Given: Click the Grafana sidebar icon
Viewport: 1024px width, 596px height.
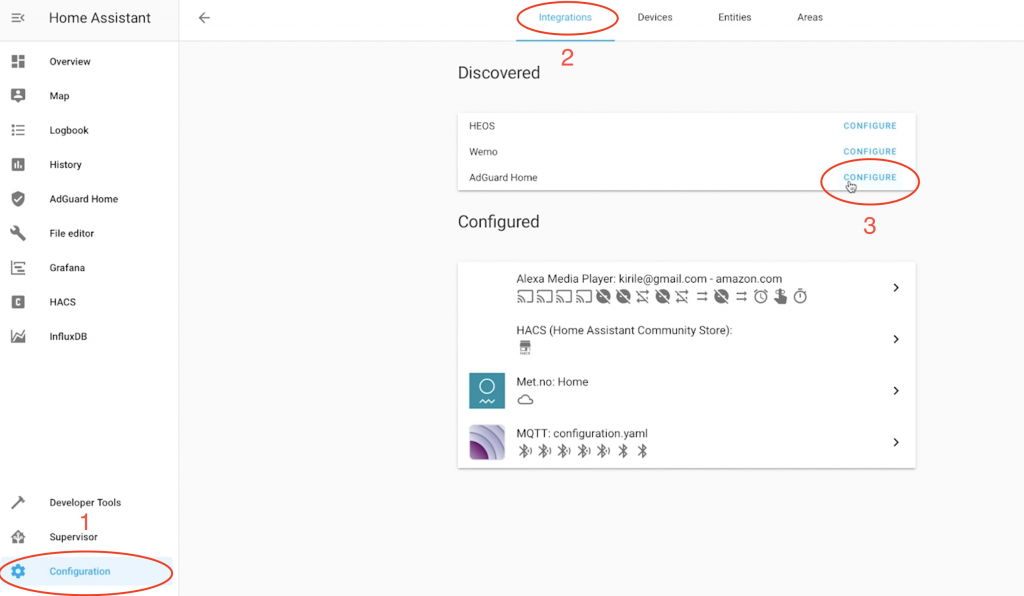Looking at the screenshot, I should 18,268.
